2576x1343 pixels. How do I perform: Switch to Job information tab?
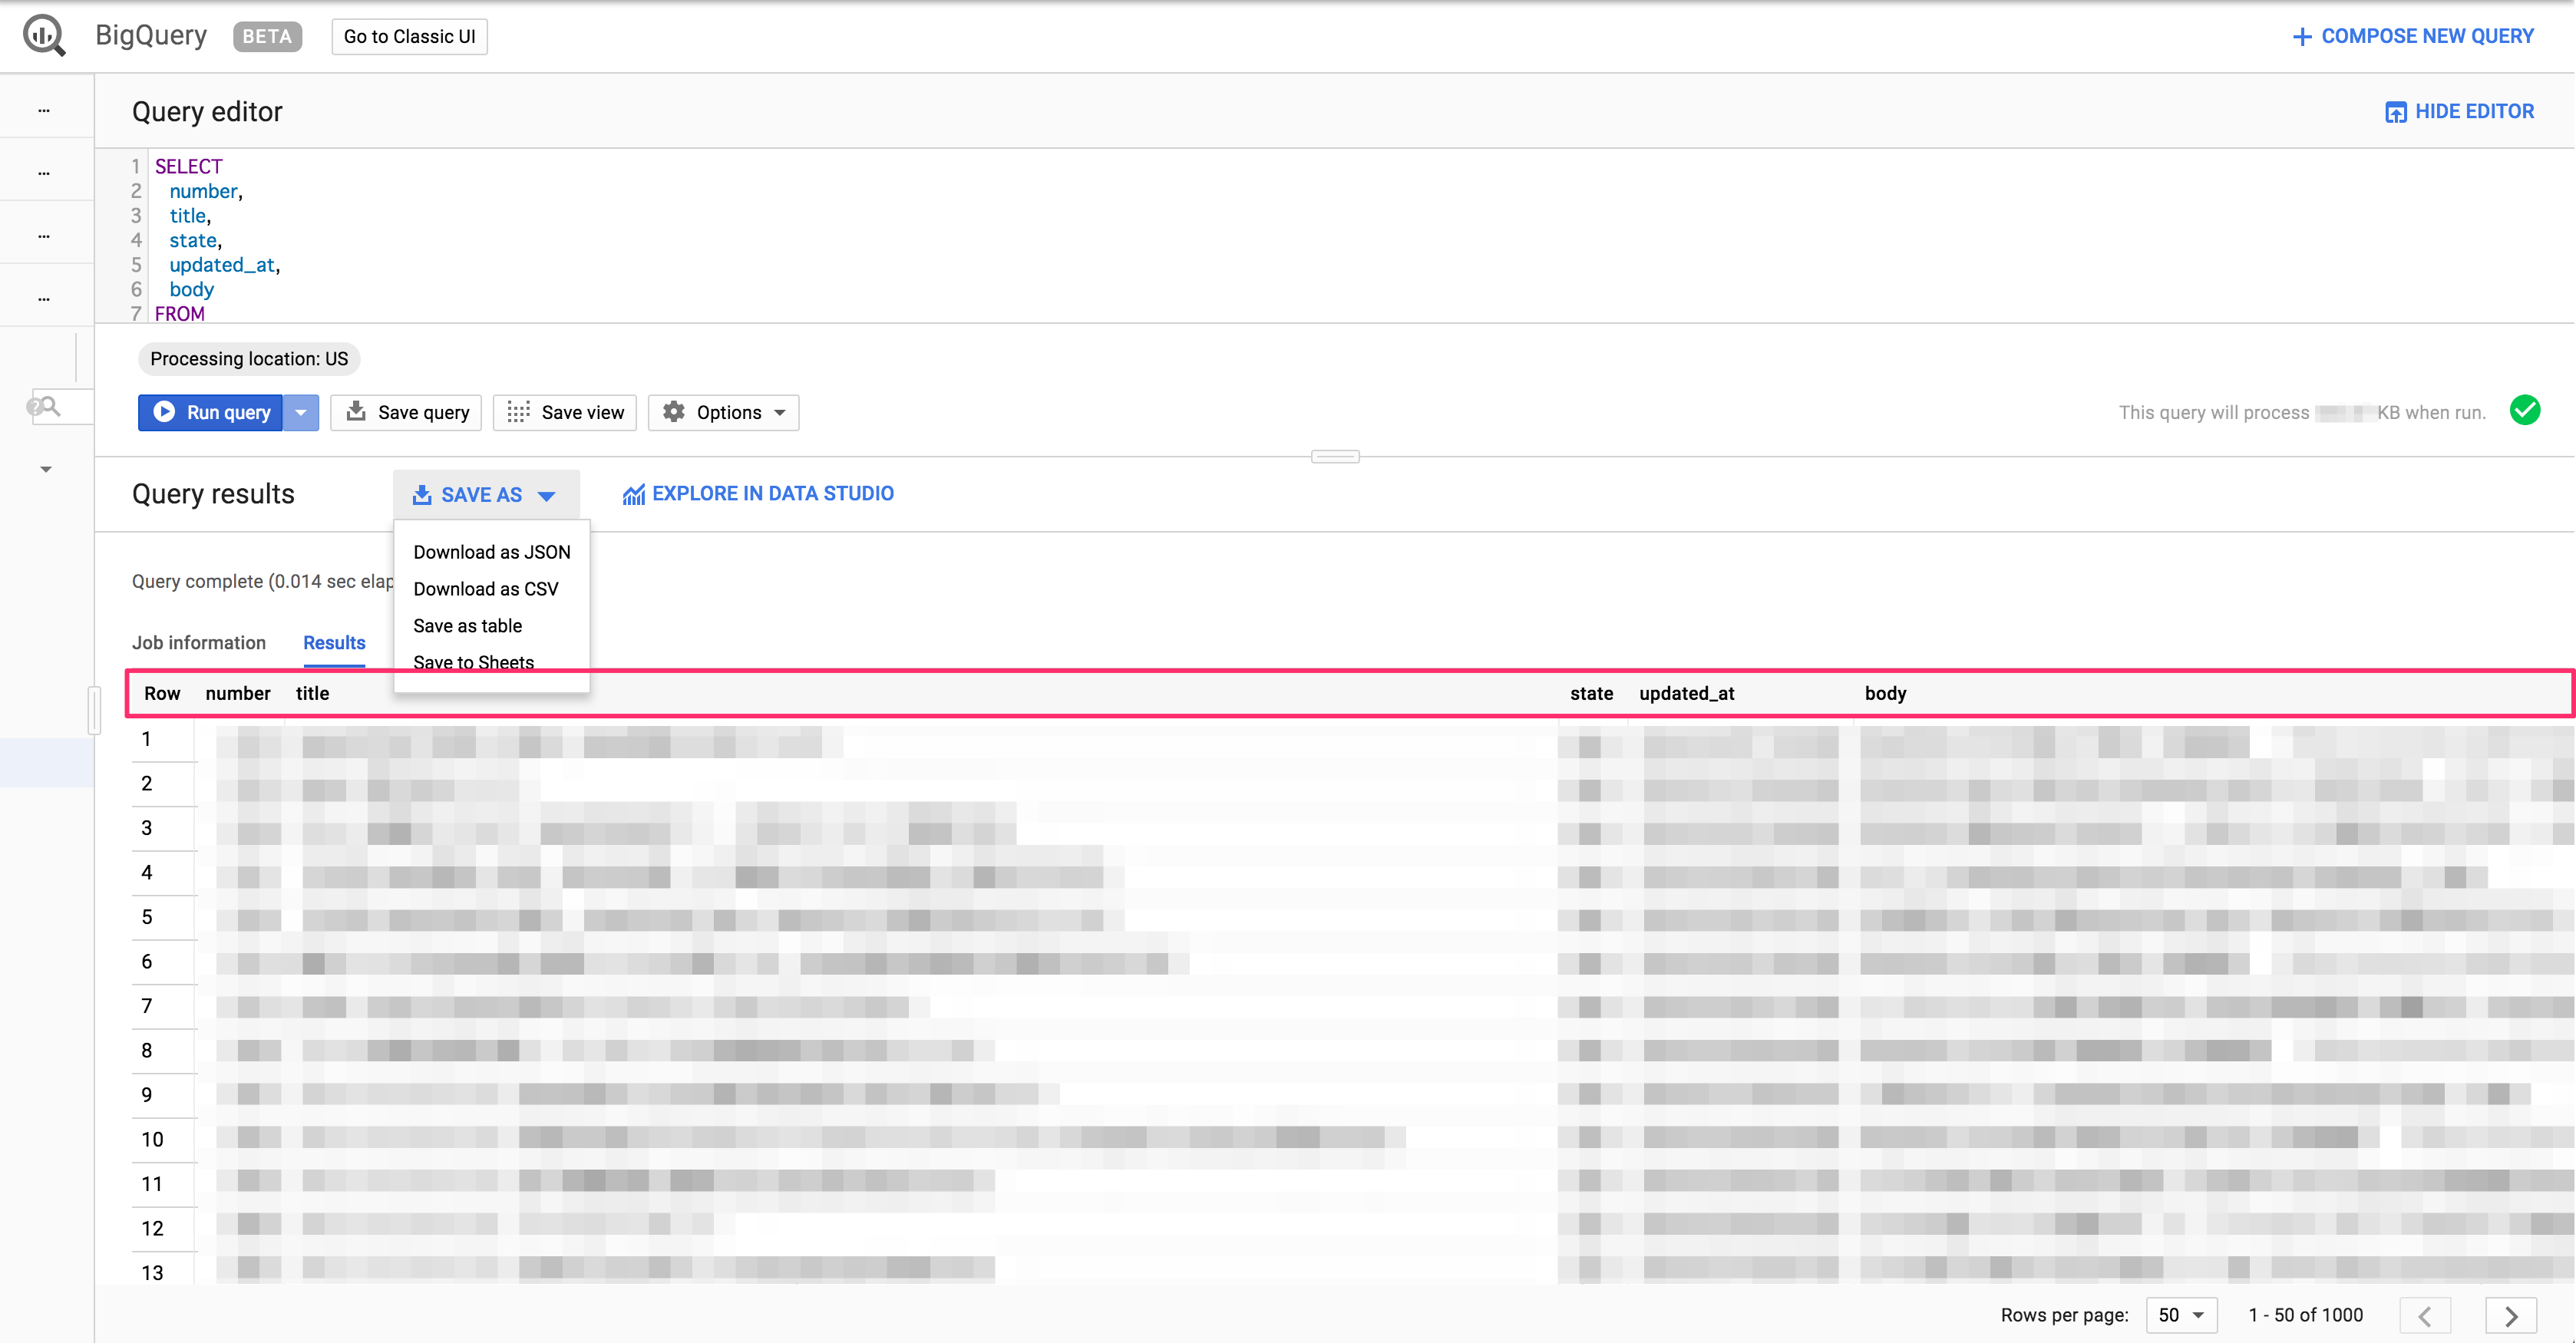[199, 643]
